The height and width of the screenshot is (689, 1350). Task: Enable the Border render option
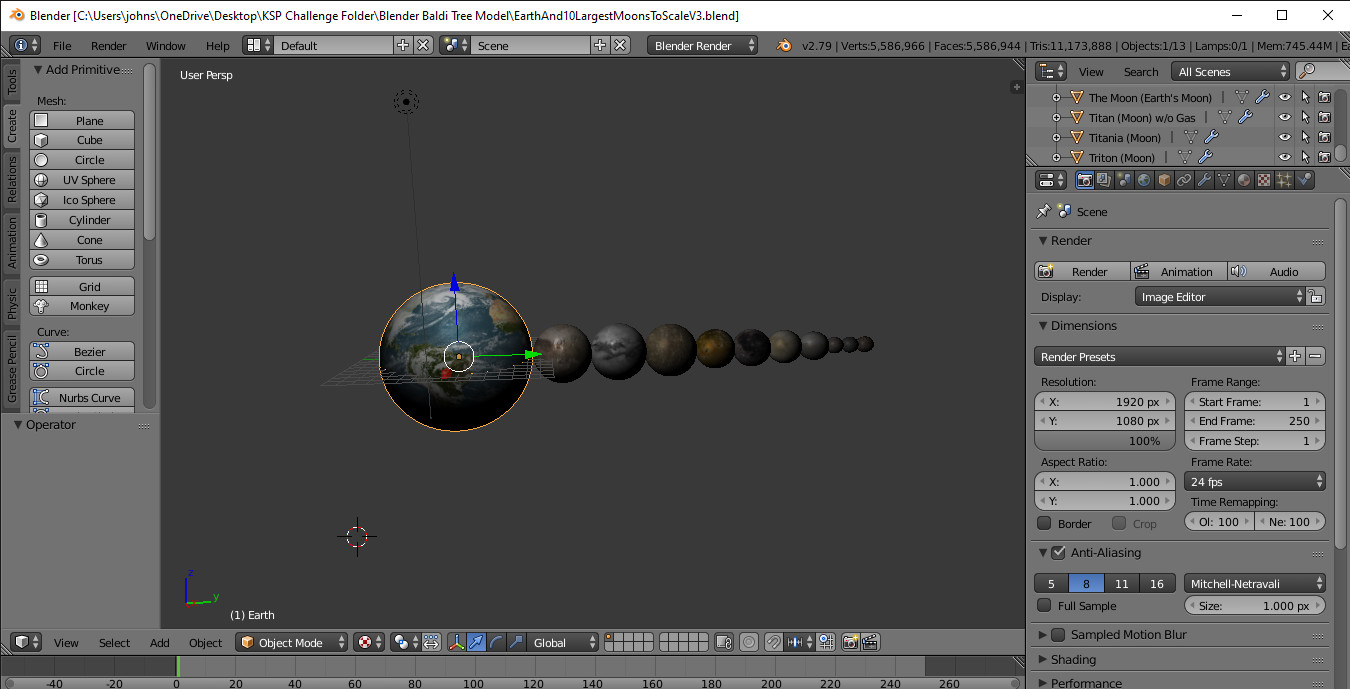point(1046,523)
